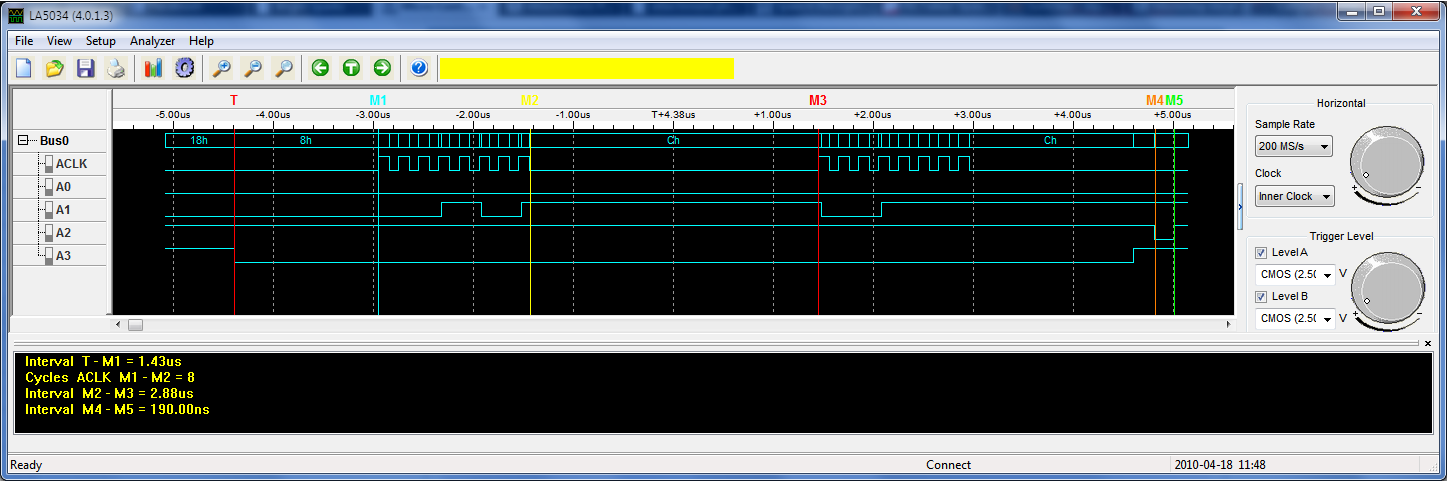Image resolution: width=1448 pixels, height=481 pixels.
Task: Open the Sample Rate 200 MS/s dropdown
Action: (1294, 147)
